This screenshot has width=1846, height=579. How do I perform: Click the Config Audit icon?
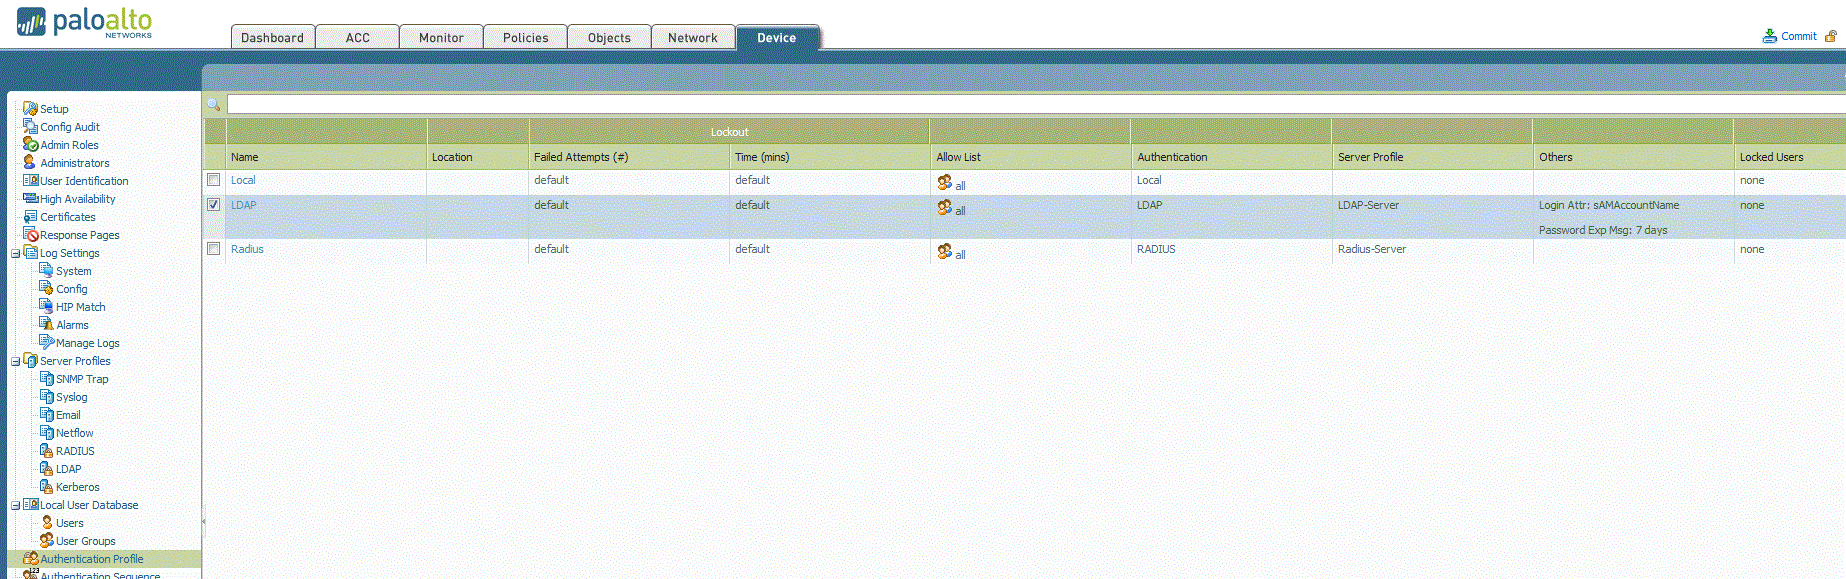(30, 126)
